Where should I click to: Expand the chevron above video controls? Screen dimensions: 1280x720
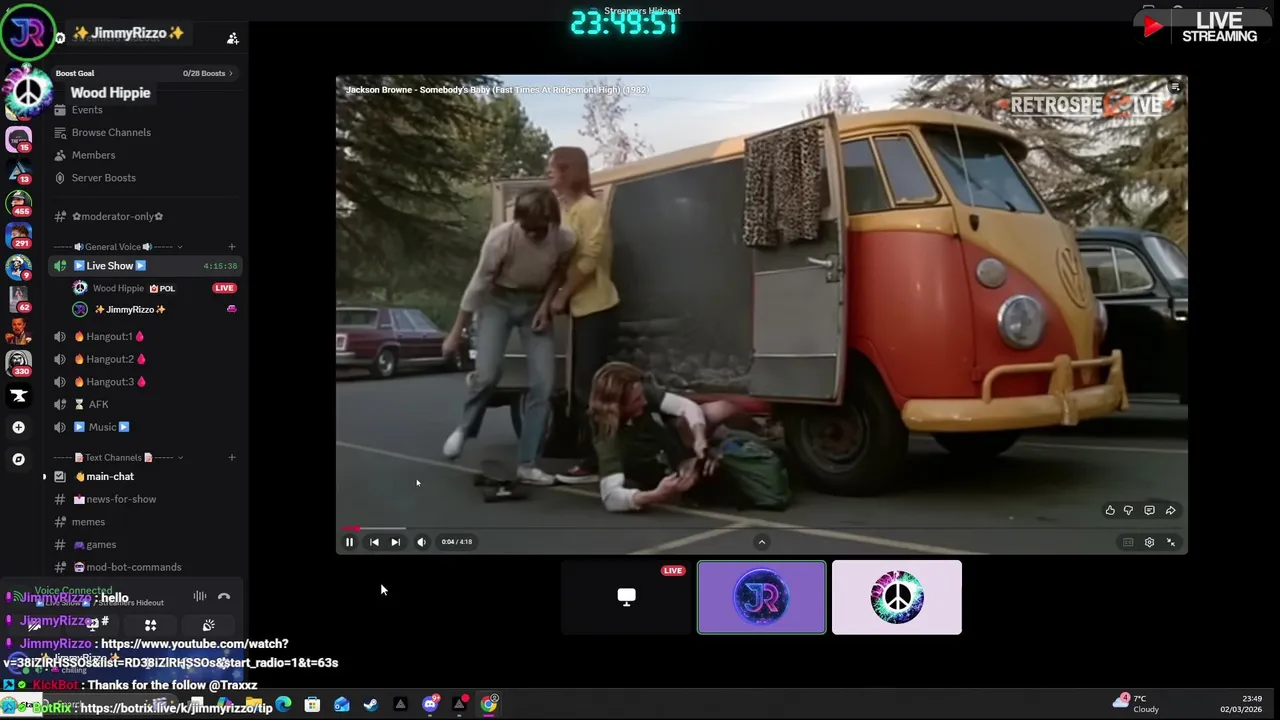point(761,542)
